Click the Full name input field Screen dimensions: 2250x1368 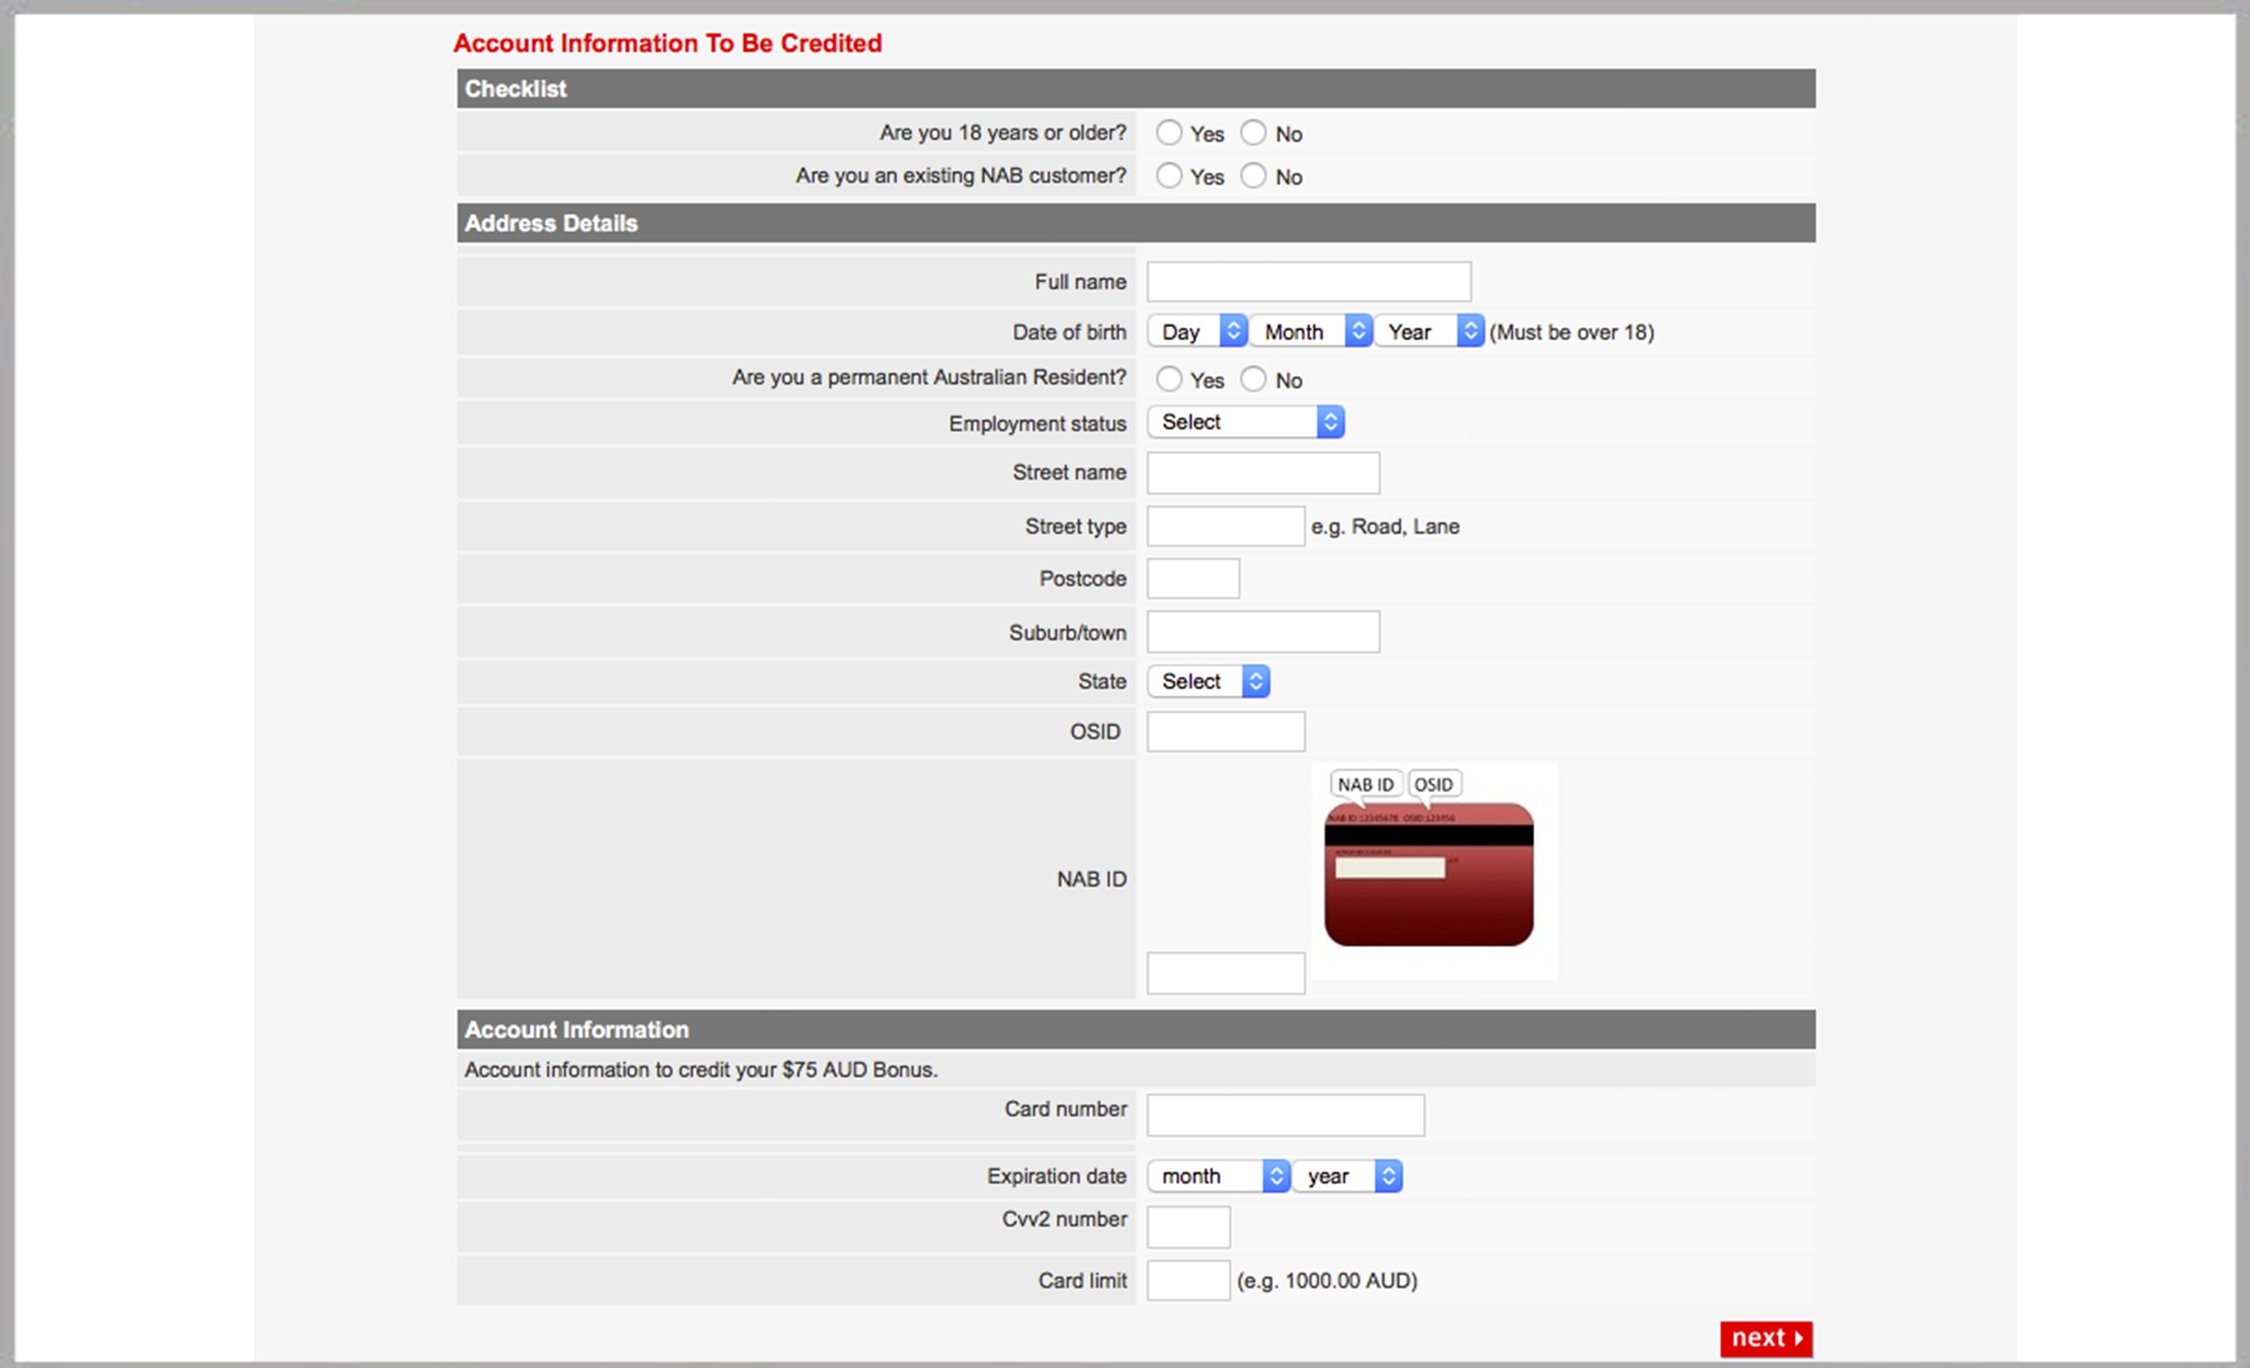1308,281
